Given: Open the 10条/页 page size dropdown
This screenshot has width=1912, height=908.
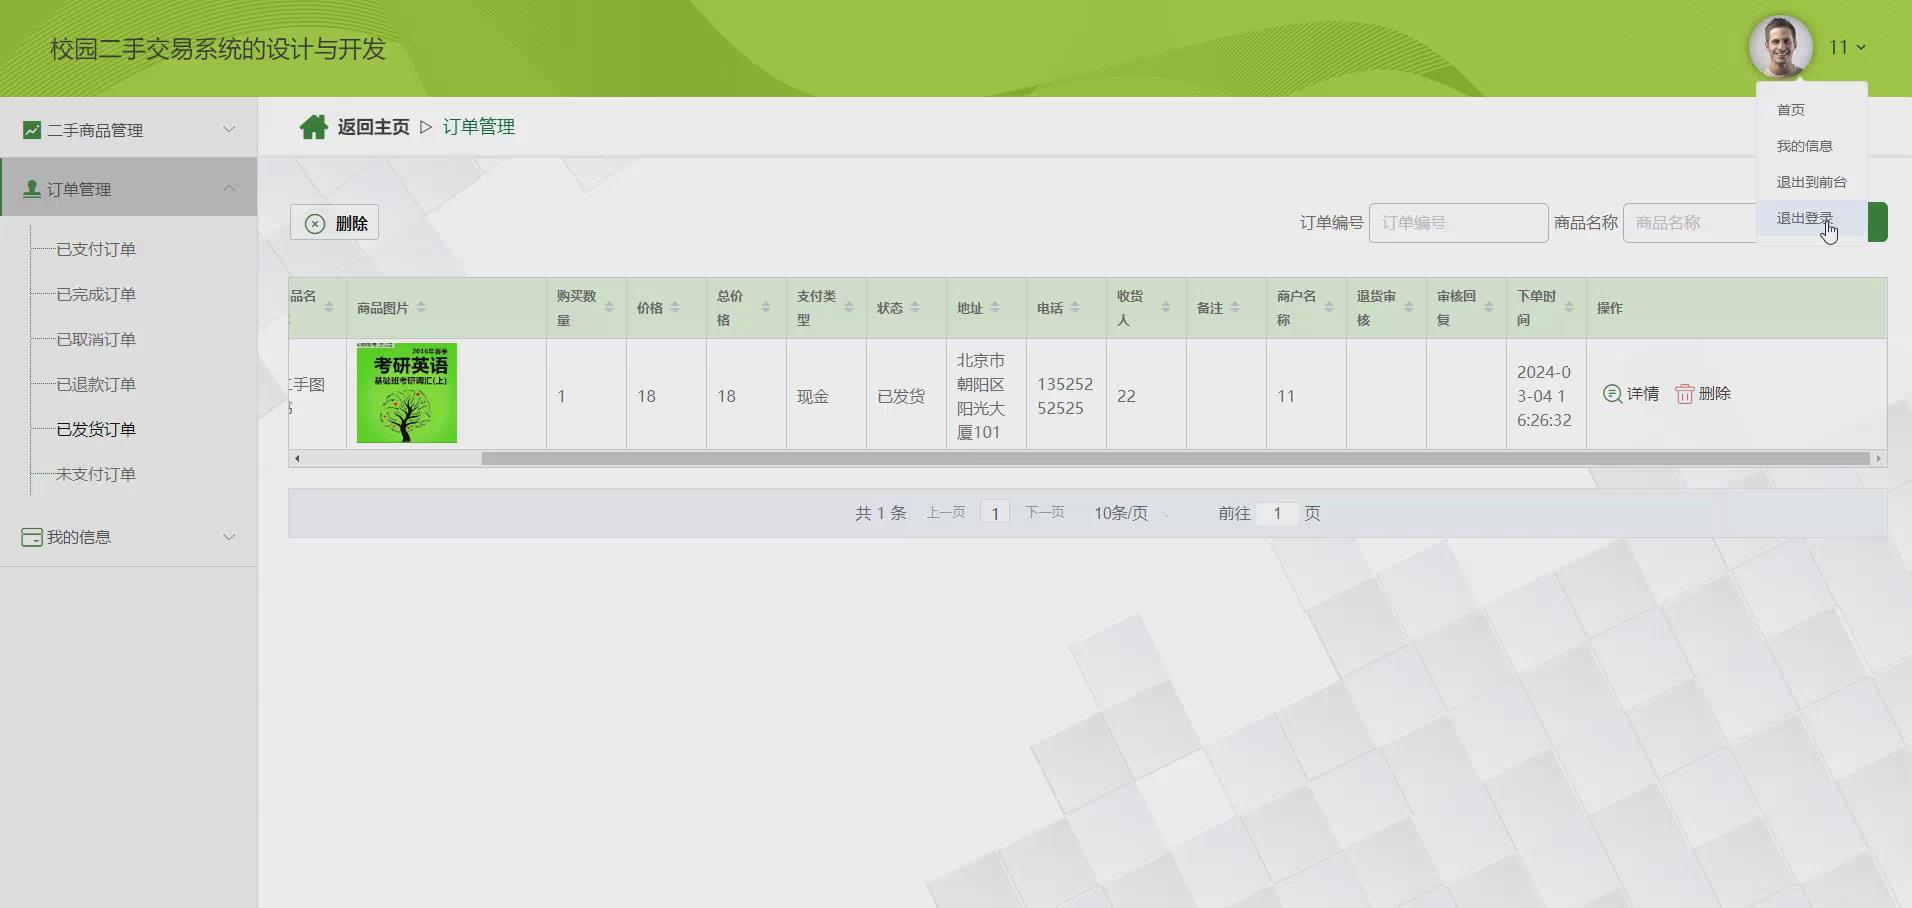Looking at the screenshot, I should [x=1132, y=513].
